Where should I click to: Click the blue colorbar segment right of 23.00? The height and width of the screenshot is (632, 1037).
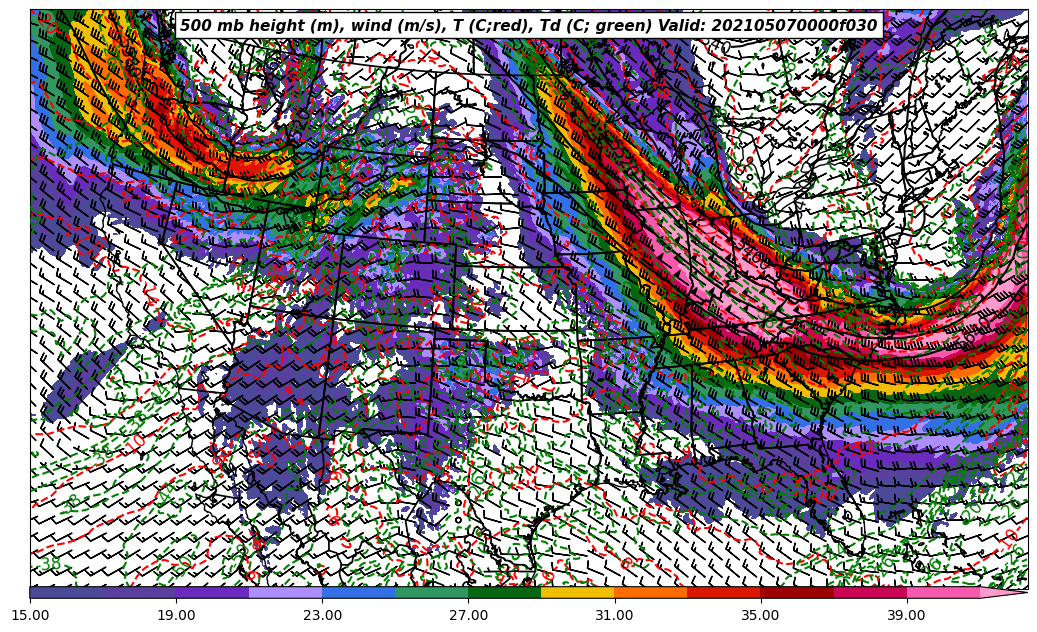click(x=358, y=592)
